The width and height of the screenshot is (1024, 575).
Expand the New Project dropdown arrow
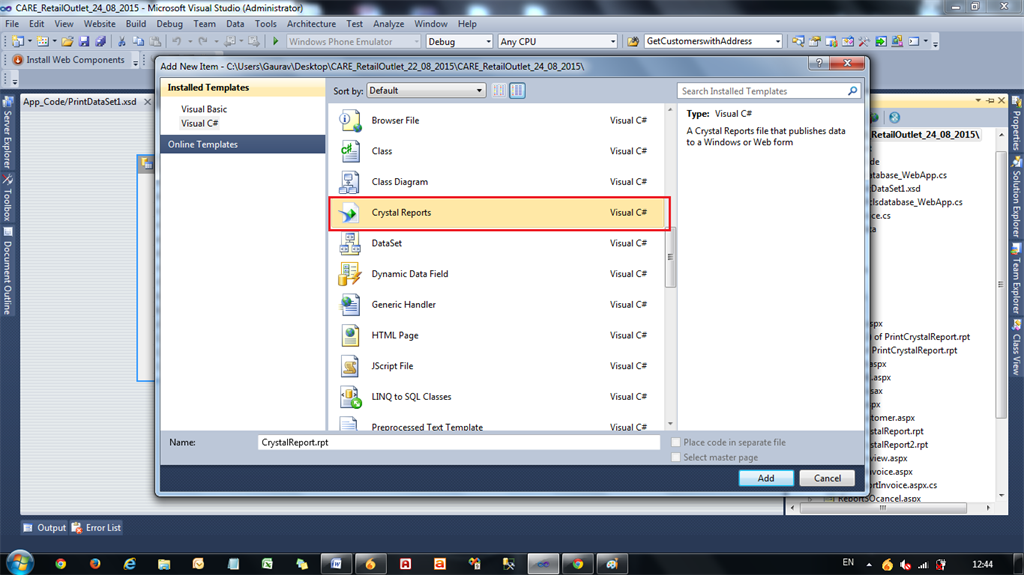(x=29, y=42)
